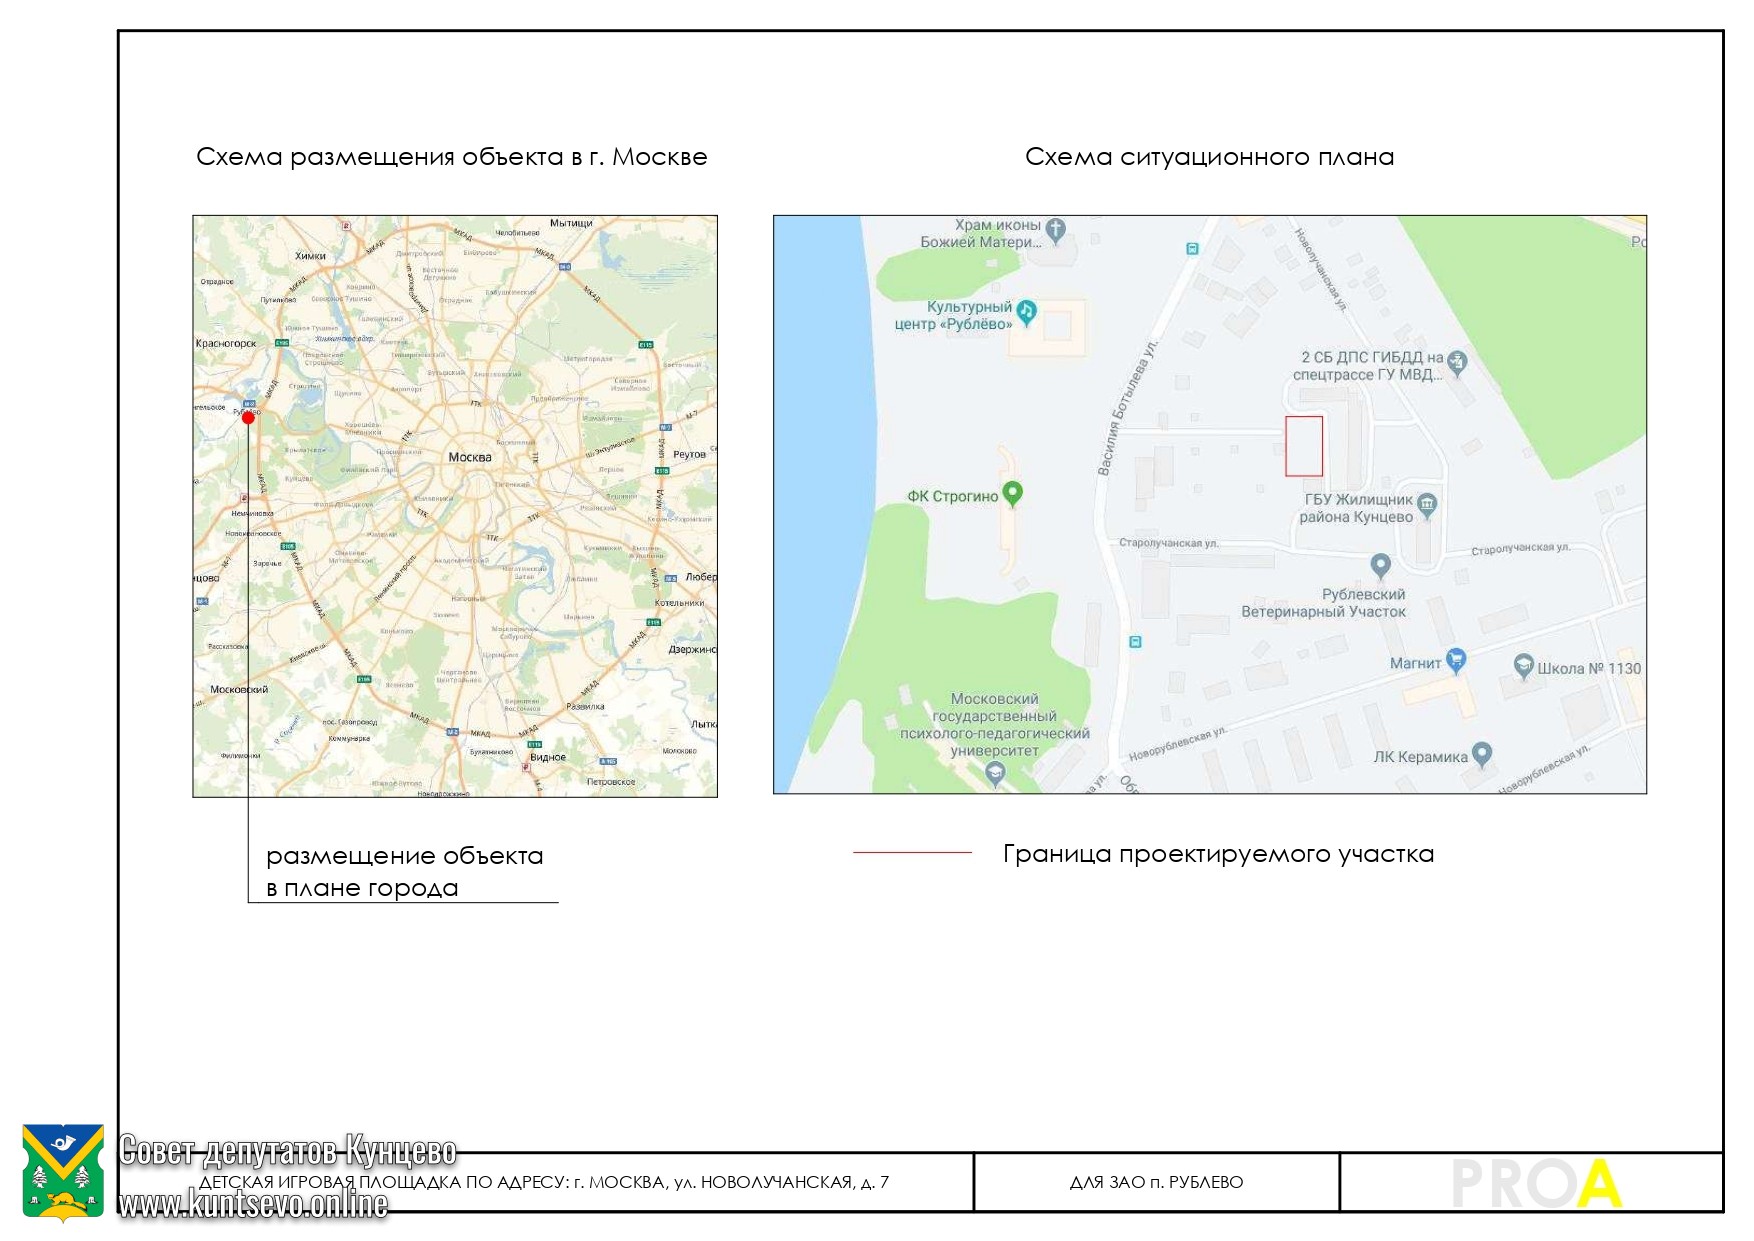
Task: Select the university pin below МГППУ label
Action: (995, 772)
